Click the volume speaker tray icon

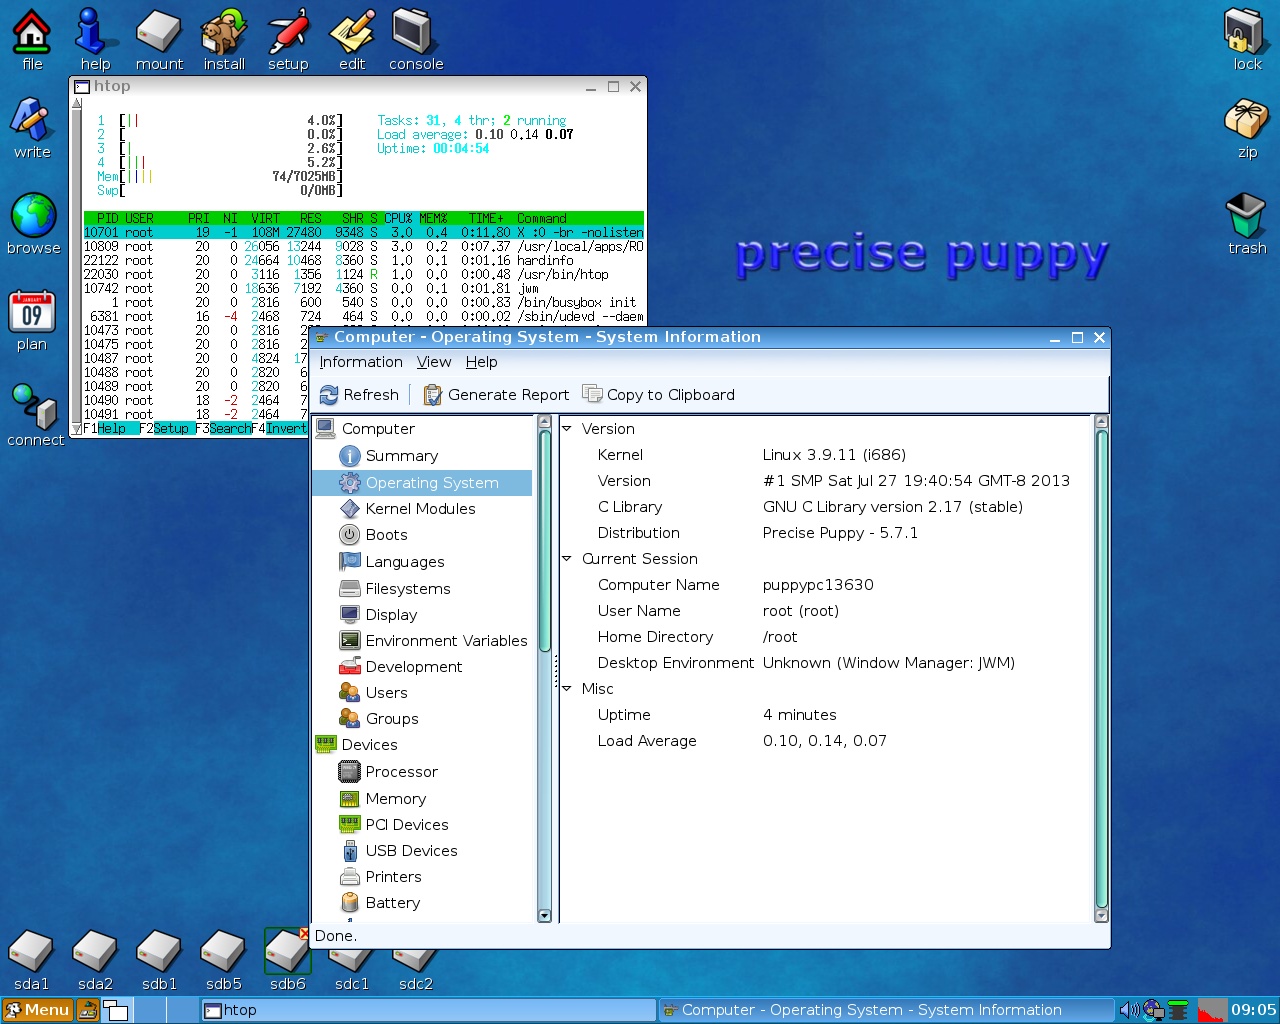pos(1129,1010)
